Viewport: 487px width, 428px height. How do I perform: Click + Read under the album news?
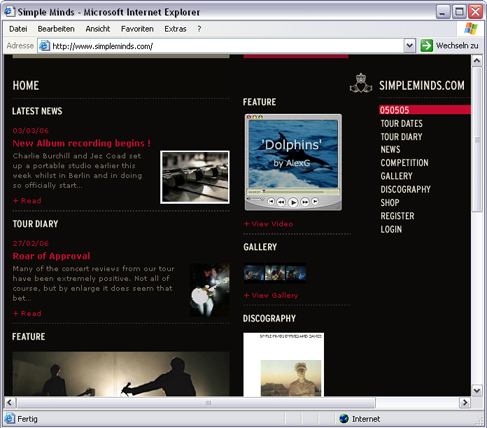point(27,201)
